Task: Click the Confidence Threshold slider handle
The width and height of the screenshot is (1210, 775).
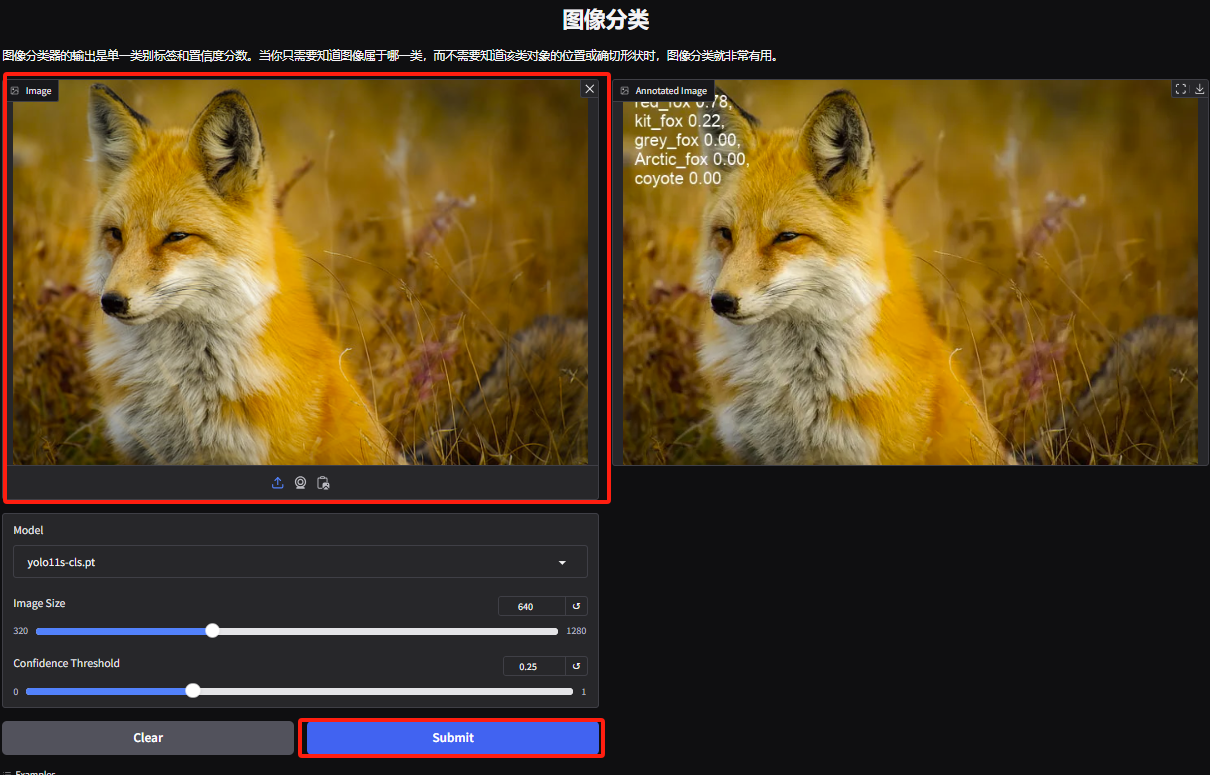Action: coord(193,691)
